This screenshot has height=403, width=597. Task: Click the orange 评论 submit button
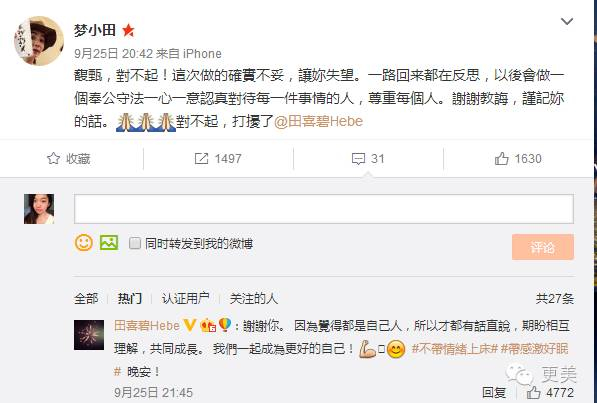[x=543, y=247]
